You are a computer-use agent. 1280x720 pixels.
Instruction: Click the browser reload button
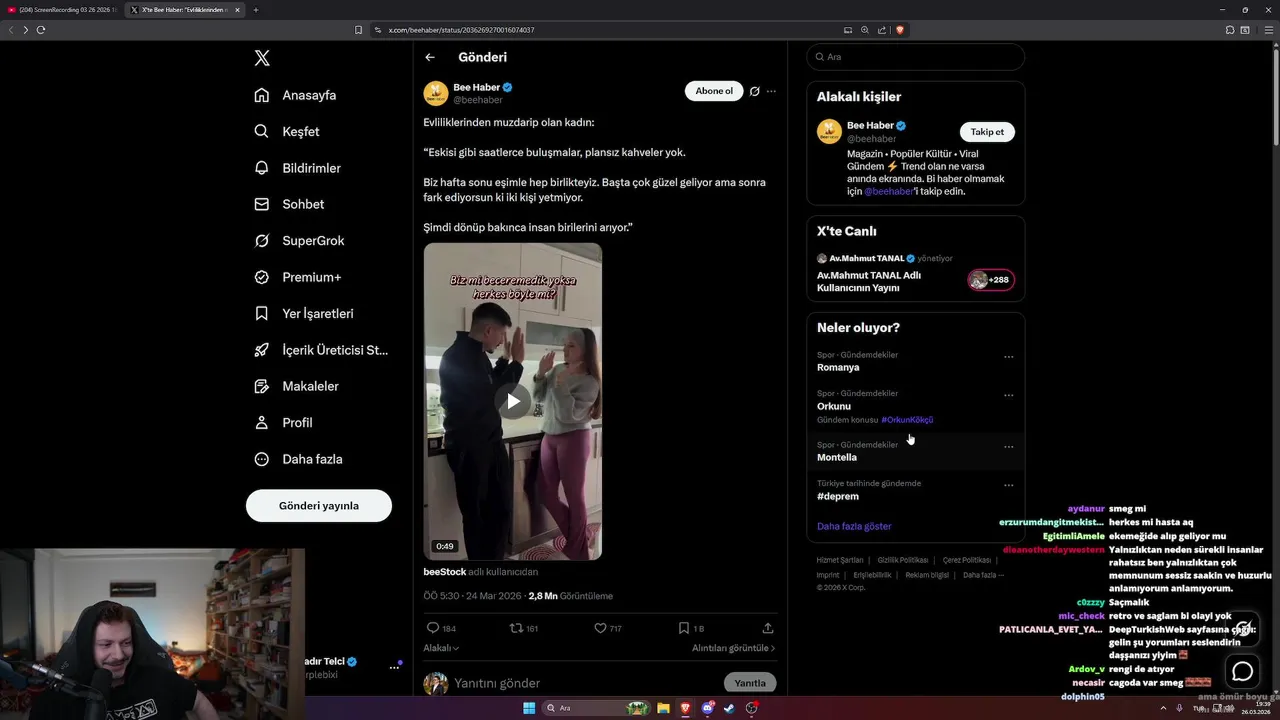click(41, 30)
